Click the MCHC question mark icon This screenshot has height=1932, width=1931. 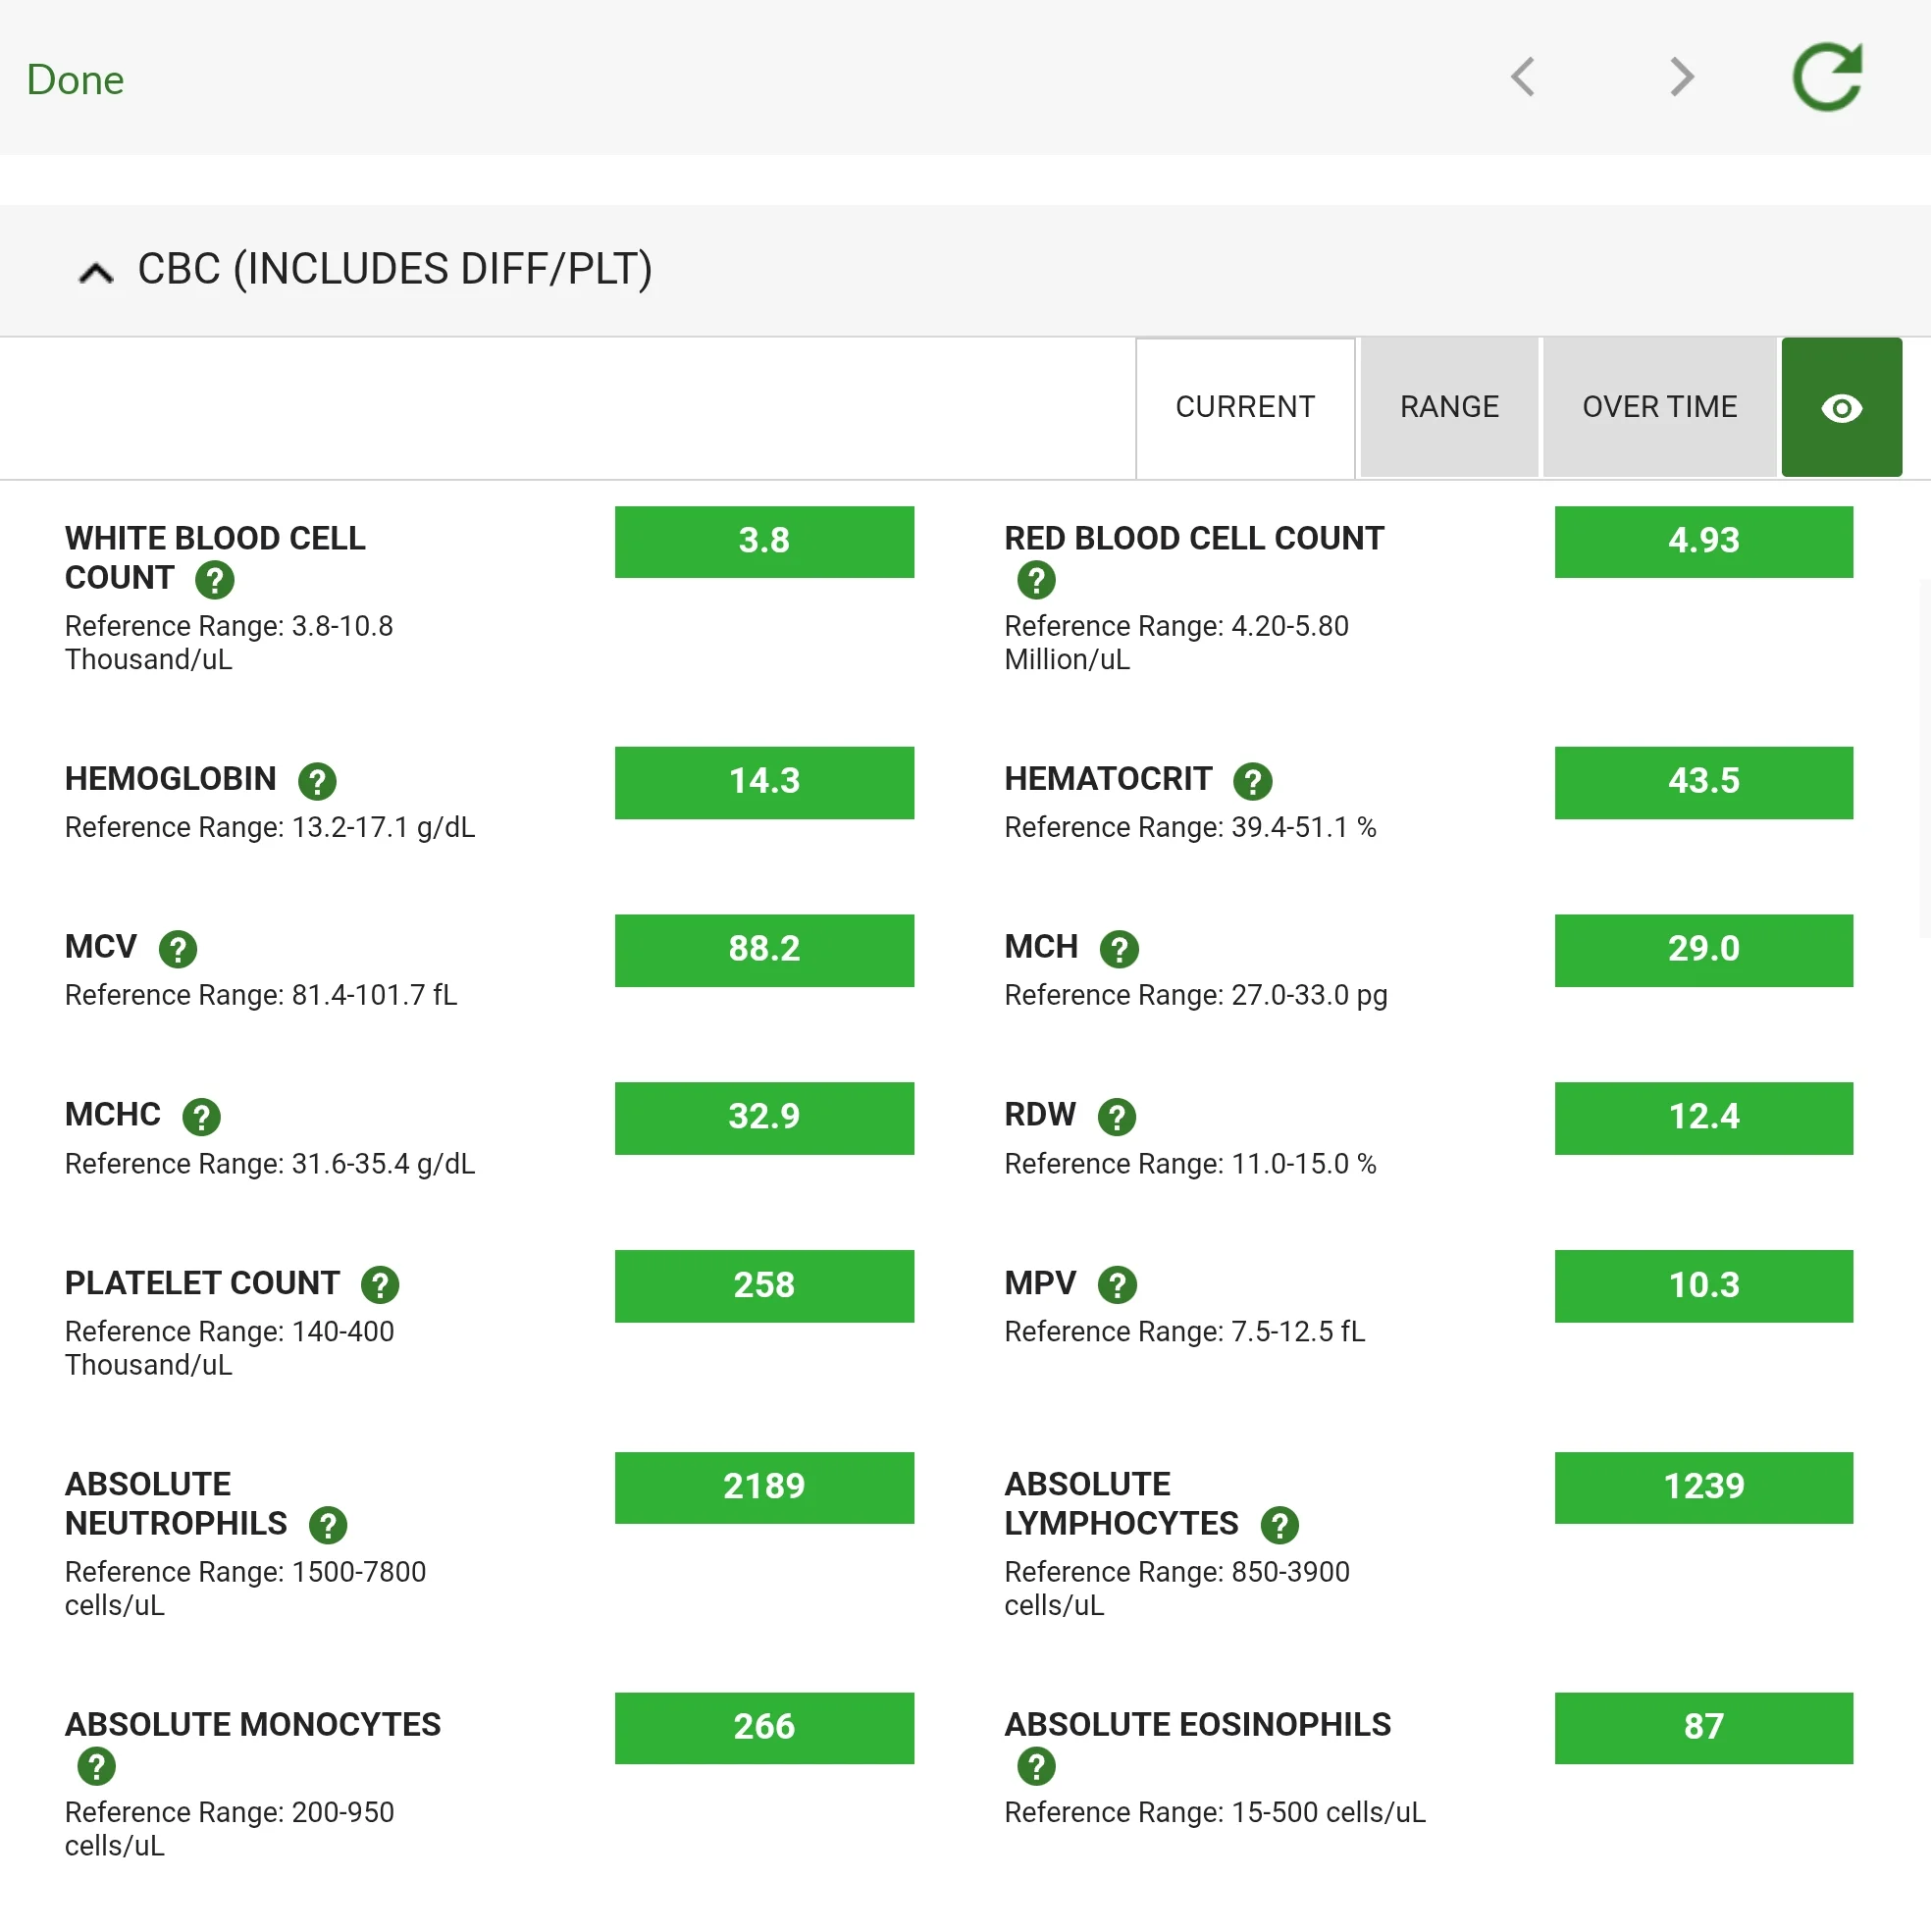[x=201, y=1117]
